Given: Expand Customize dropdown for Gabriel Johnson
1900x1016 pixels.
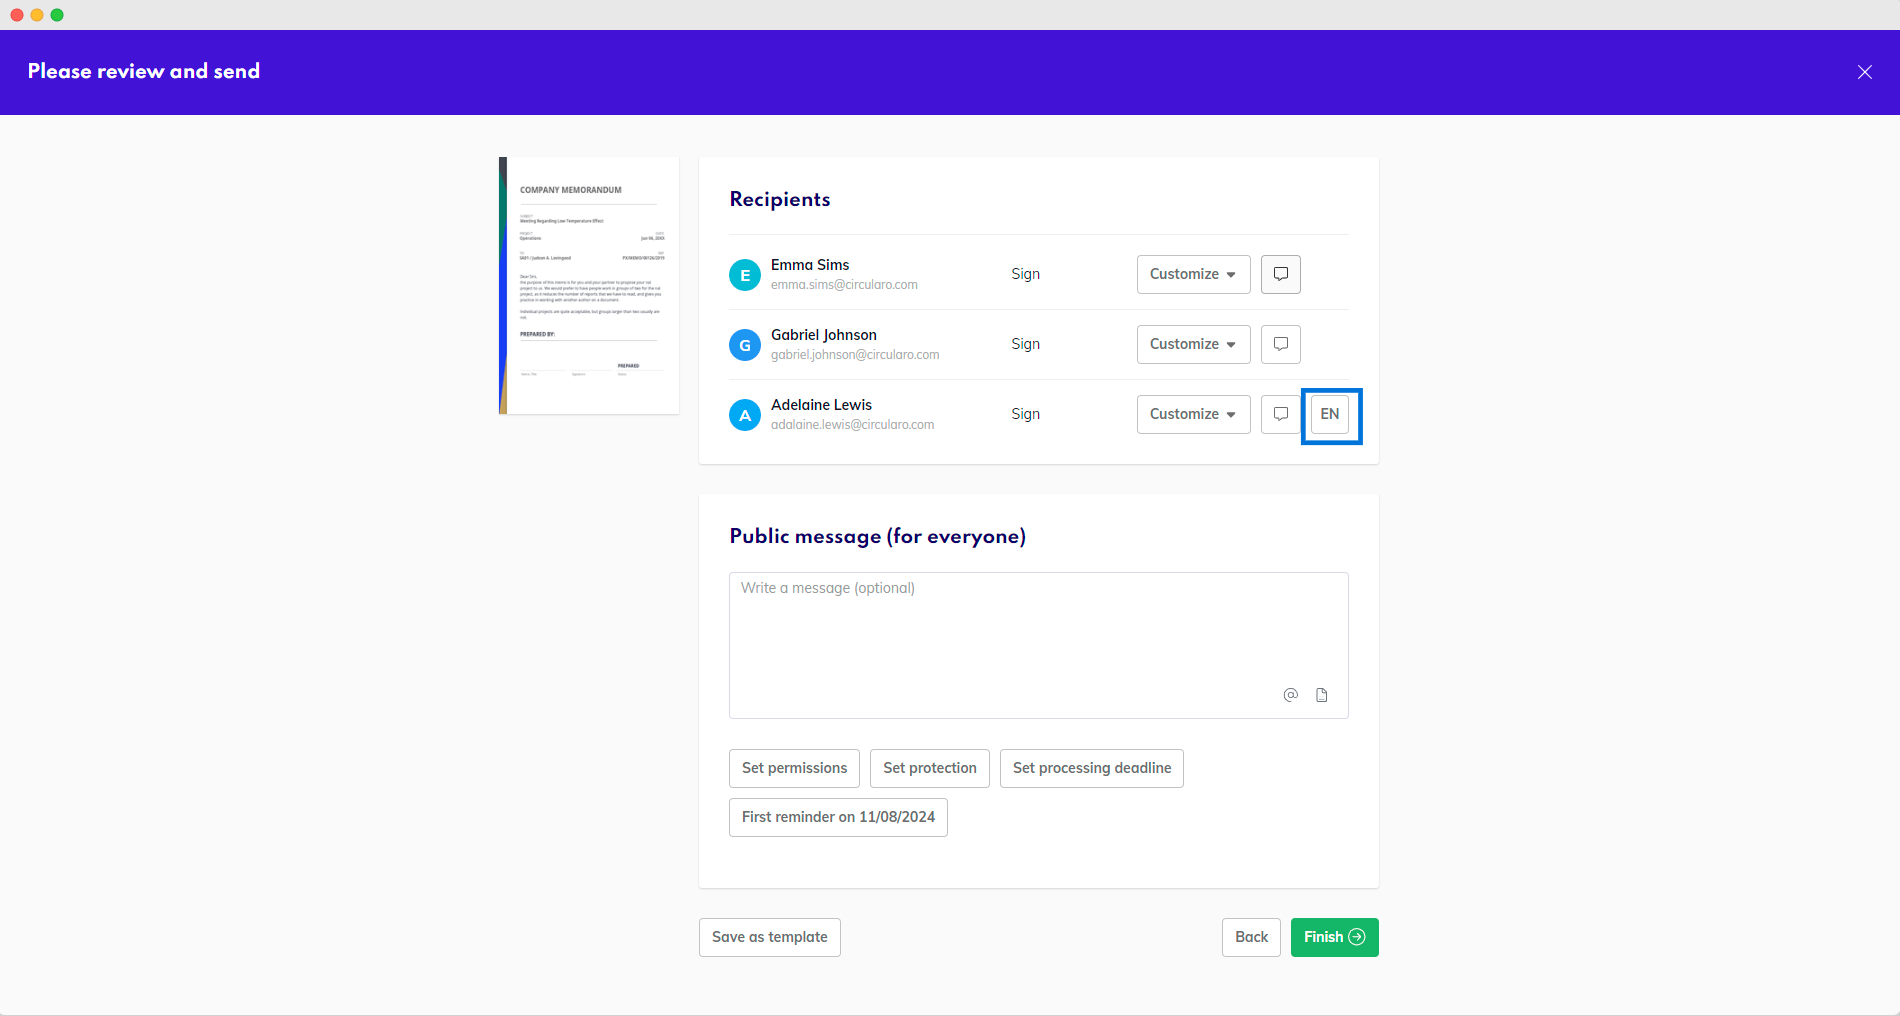Looking at the screenshot, I should pos(1193,344).
